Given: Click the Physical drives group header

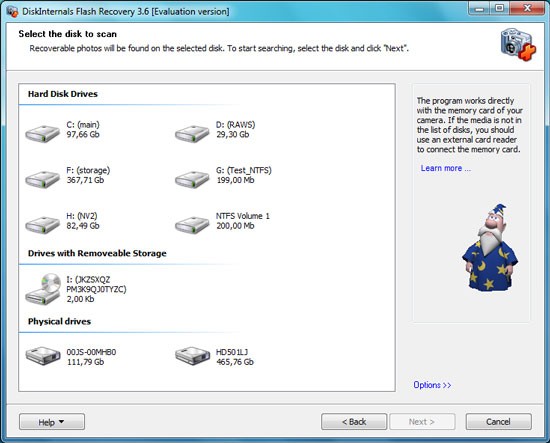Looking at the screenshot, I should [x=59, y=321].
